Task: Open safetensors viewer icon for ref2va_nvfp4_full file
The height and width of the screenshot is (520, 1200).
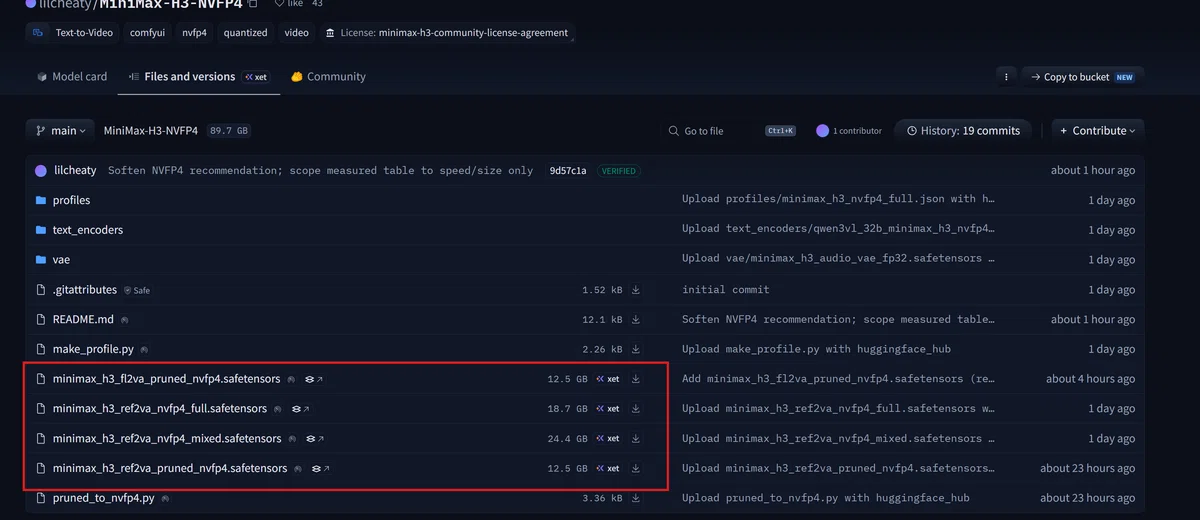Action: [300, 409]
